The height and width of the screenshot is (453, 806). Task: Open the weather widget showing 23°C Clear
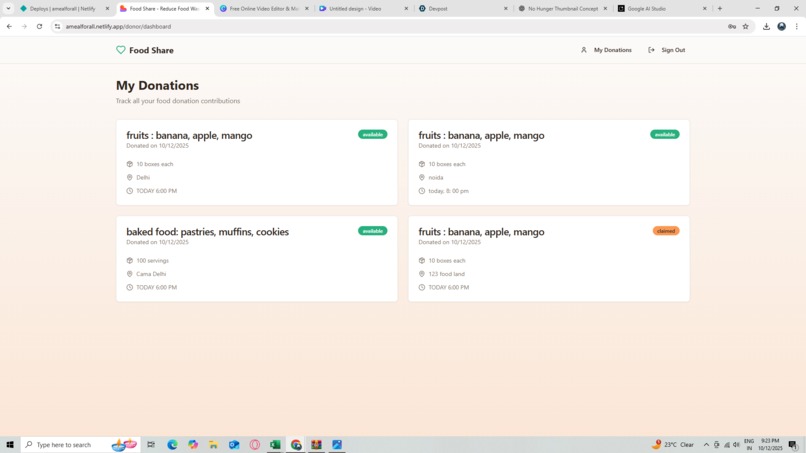coord(673,444)
